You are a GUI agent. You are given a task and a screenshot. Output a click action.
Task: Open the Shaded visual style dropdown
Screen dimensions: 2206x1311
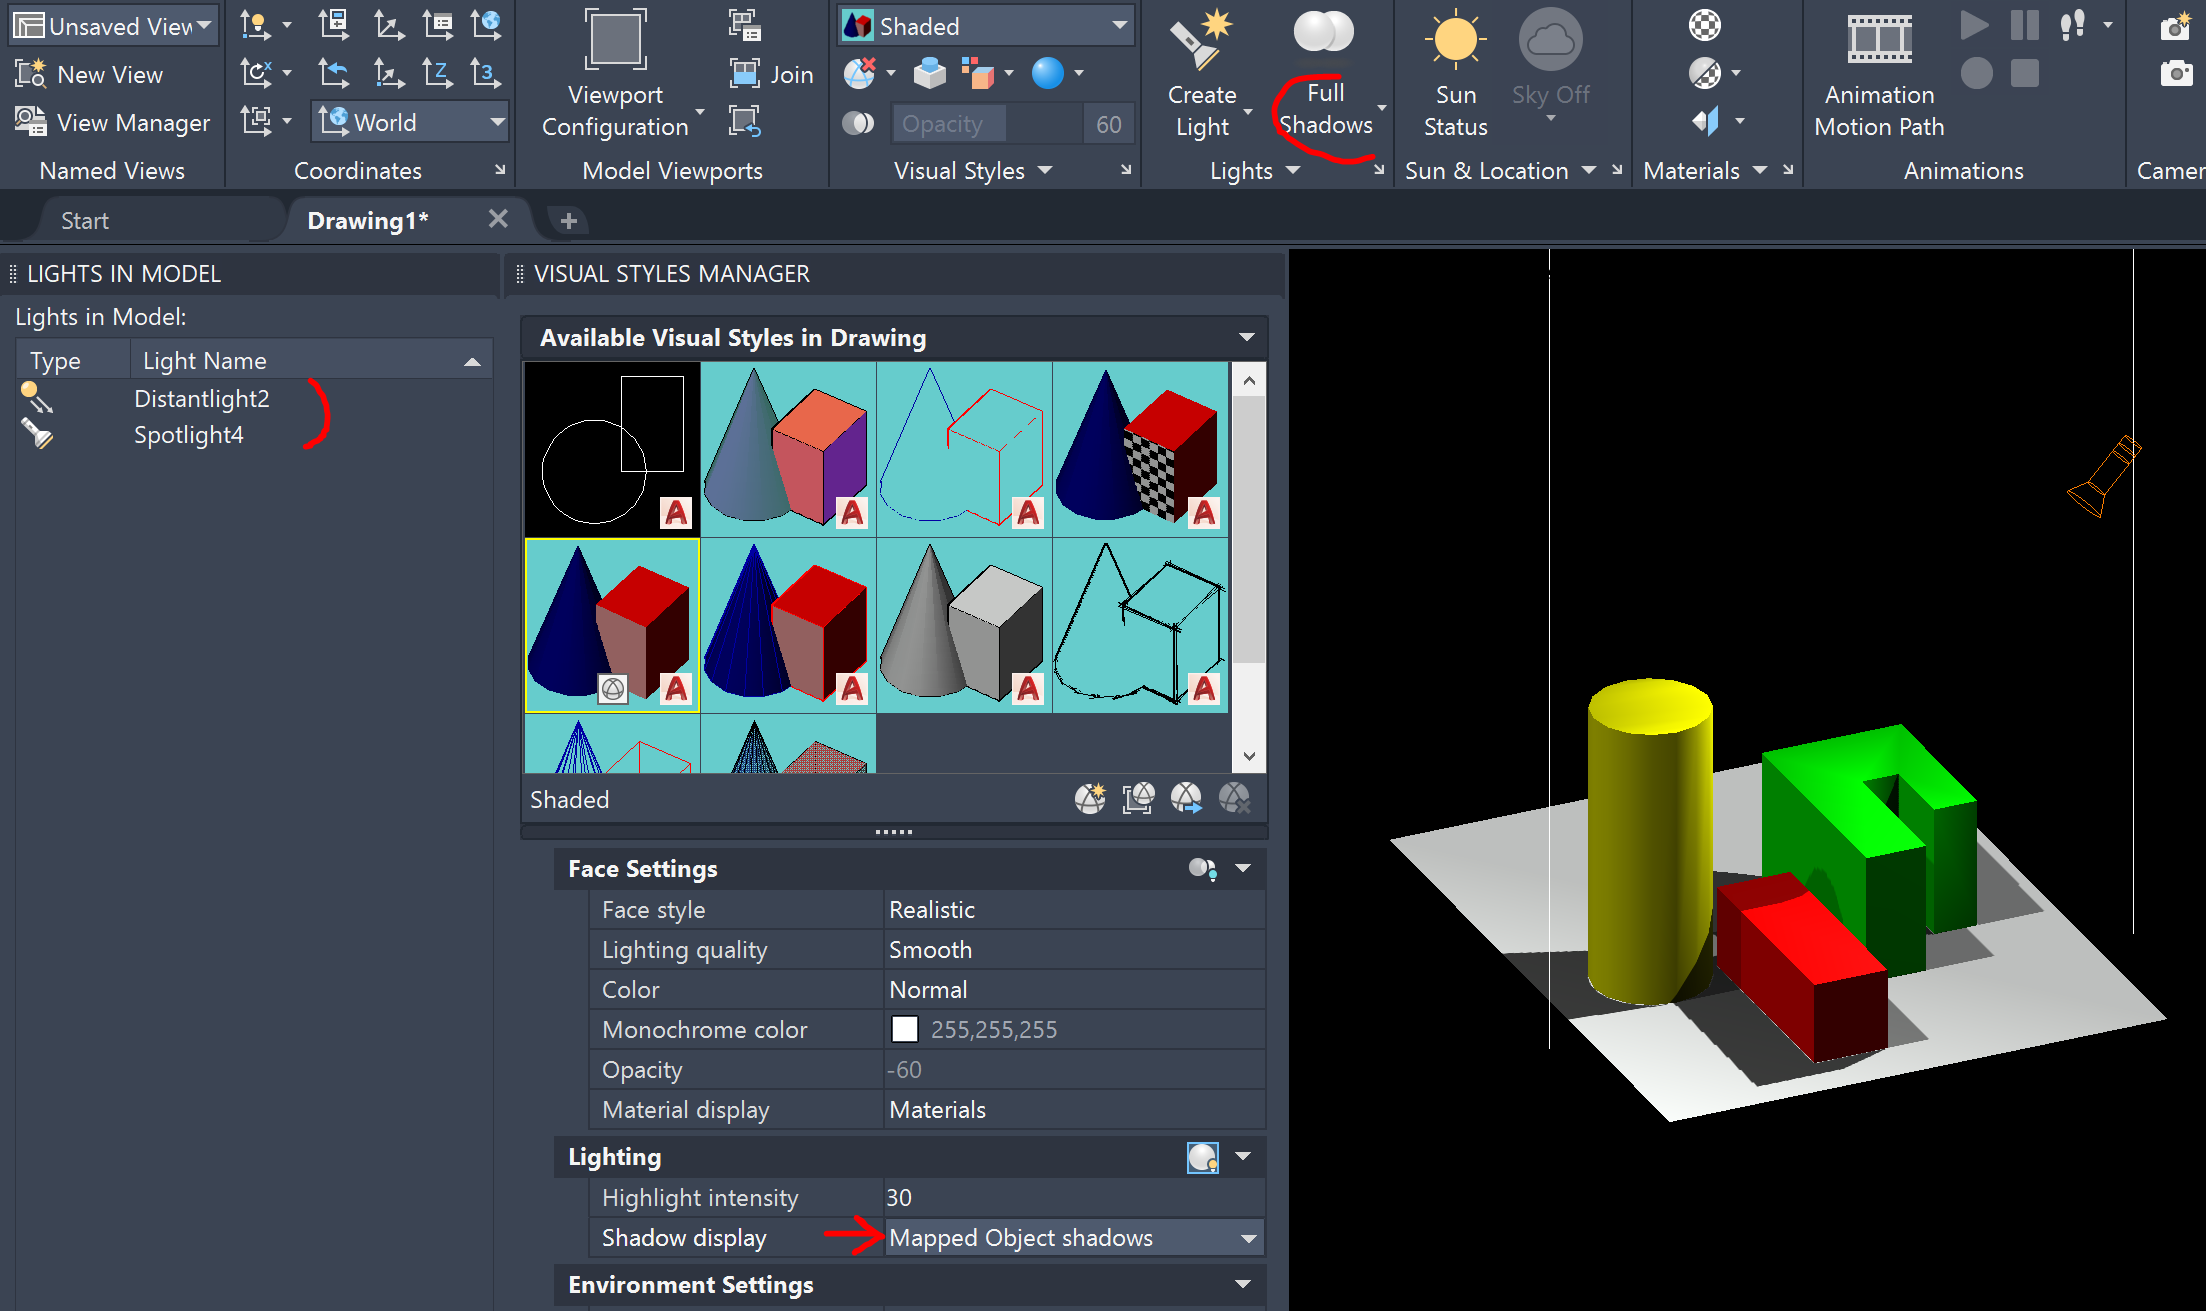(x=1119, y=26)
